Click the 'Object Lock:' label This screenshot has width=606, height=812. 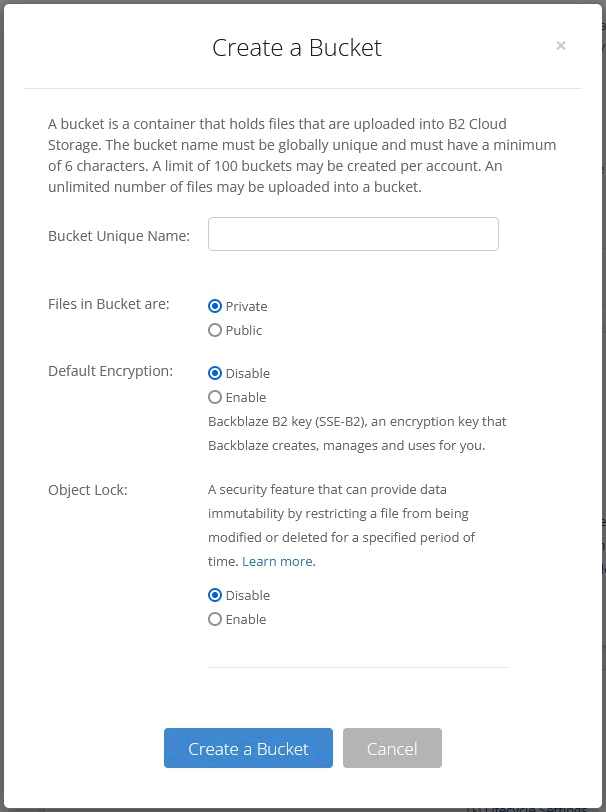88,490
